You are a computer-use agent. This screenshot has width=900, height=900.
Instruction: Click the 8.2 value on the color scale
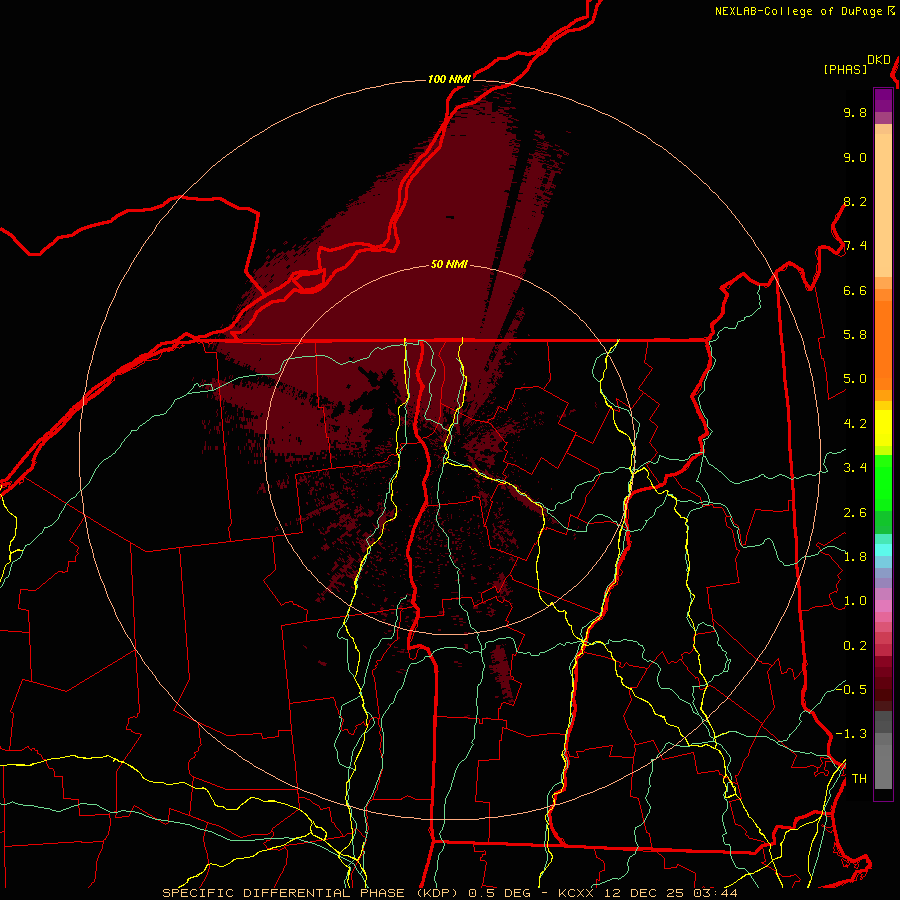click(855, 201)
